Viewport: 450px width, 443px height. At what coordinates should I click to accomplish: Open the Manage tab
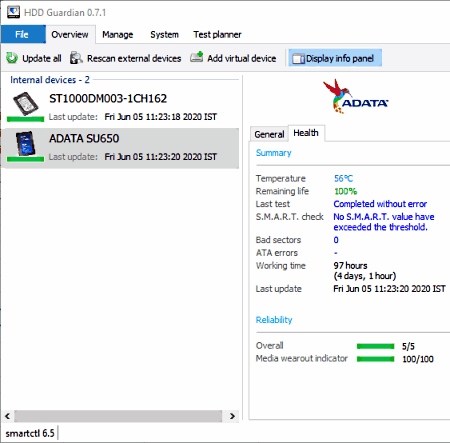coord(118,34)
